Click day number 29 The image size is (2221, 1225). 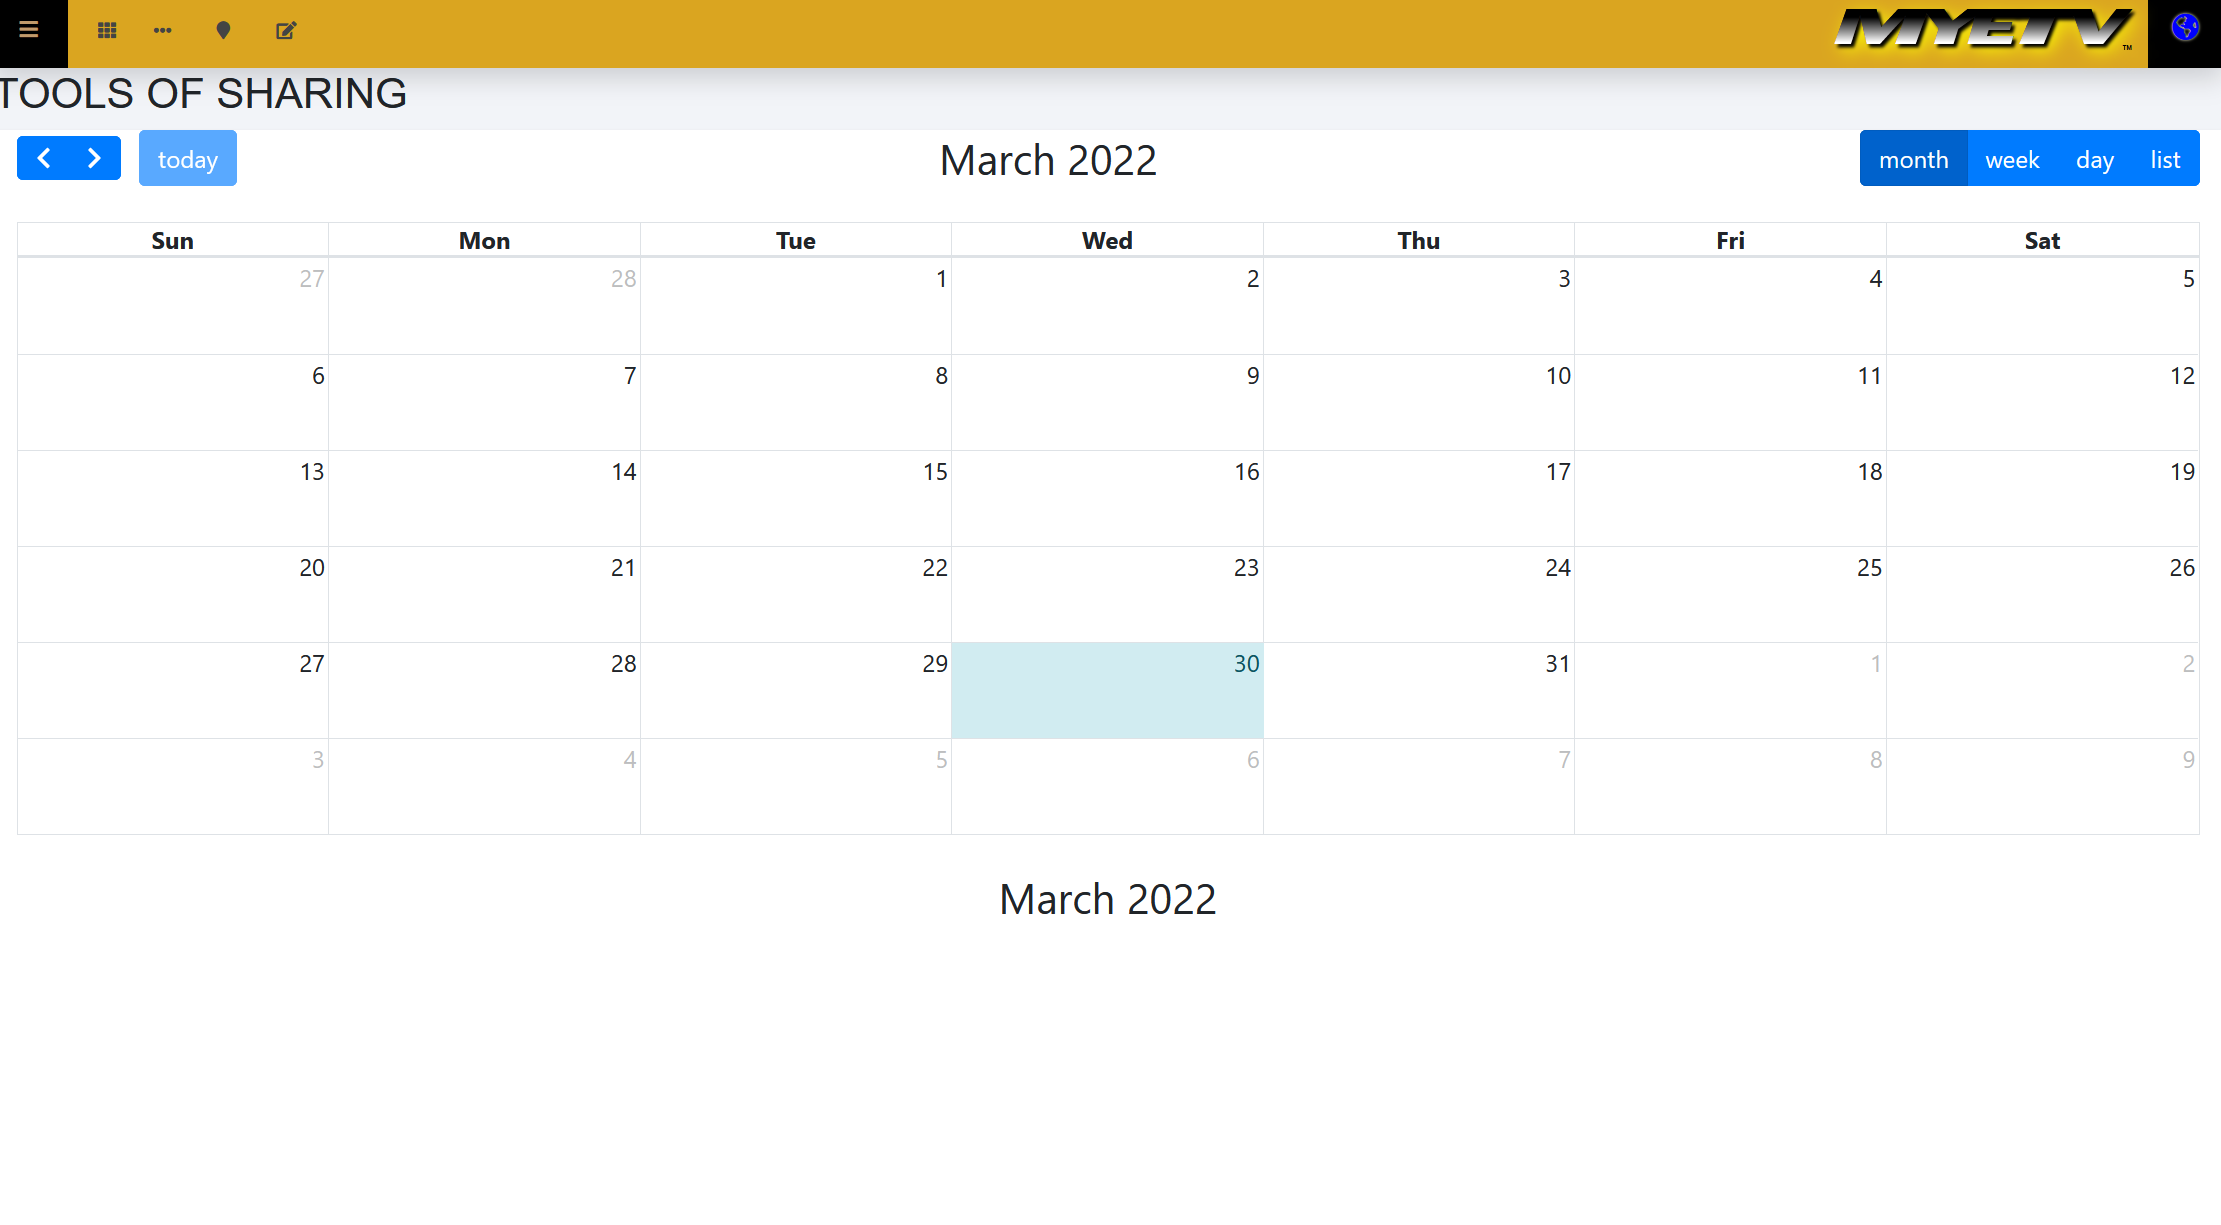935,664
